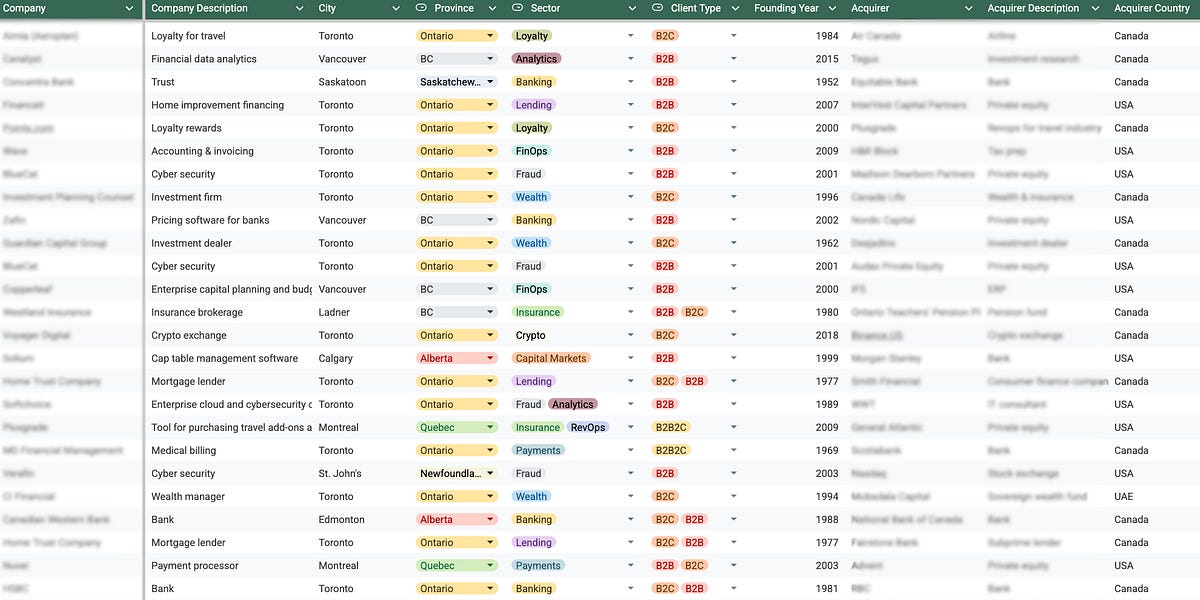Open Quebec chip in travel add-ons row

[x=456, y=427]
